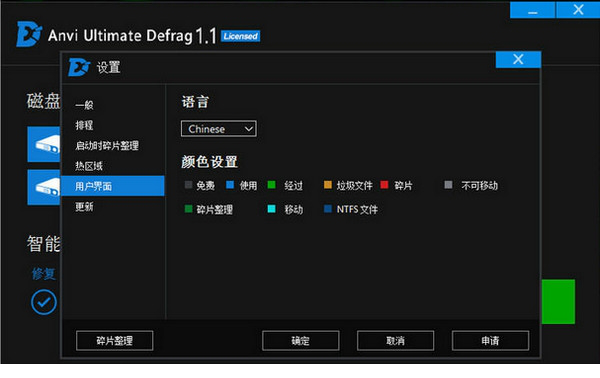
Task: Click the green button in main window
Action: [558, 301]
